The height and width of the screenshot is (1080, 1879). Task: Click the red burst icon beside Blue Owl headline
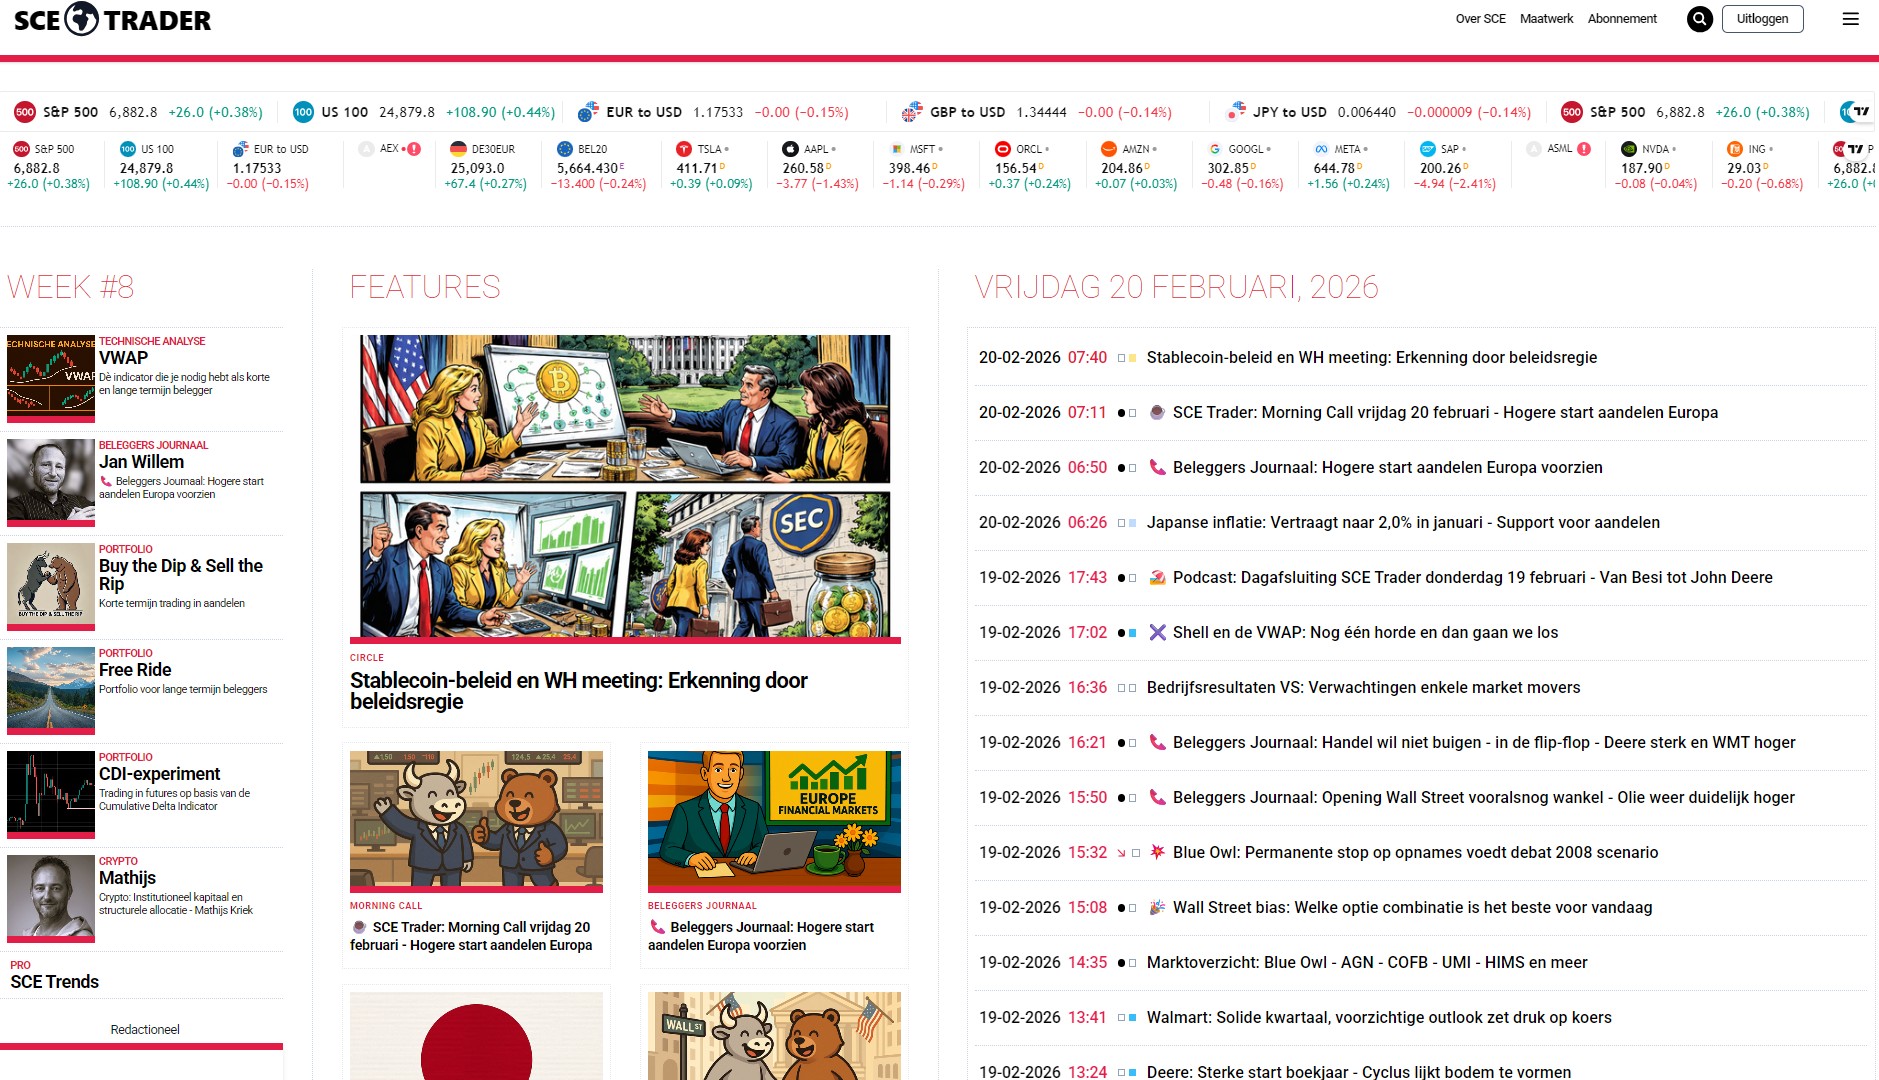[x=1157, y=852]
